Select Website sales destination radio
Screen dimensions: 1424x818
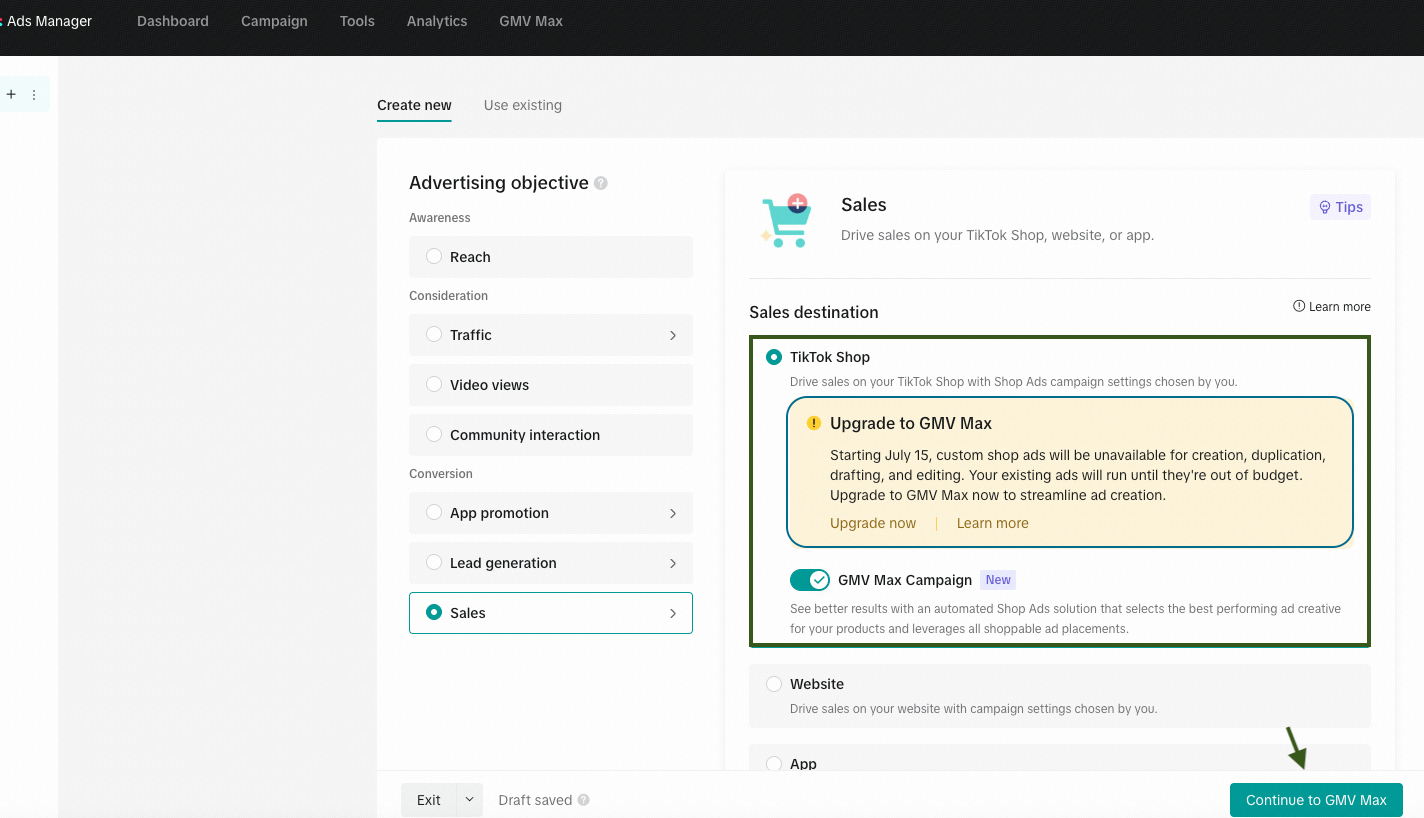click(774, 684)
